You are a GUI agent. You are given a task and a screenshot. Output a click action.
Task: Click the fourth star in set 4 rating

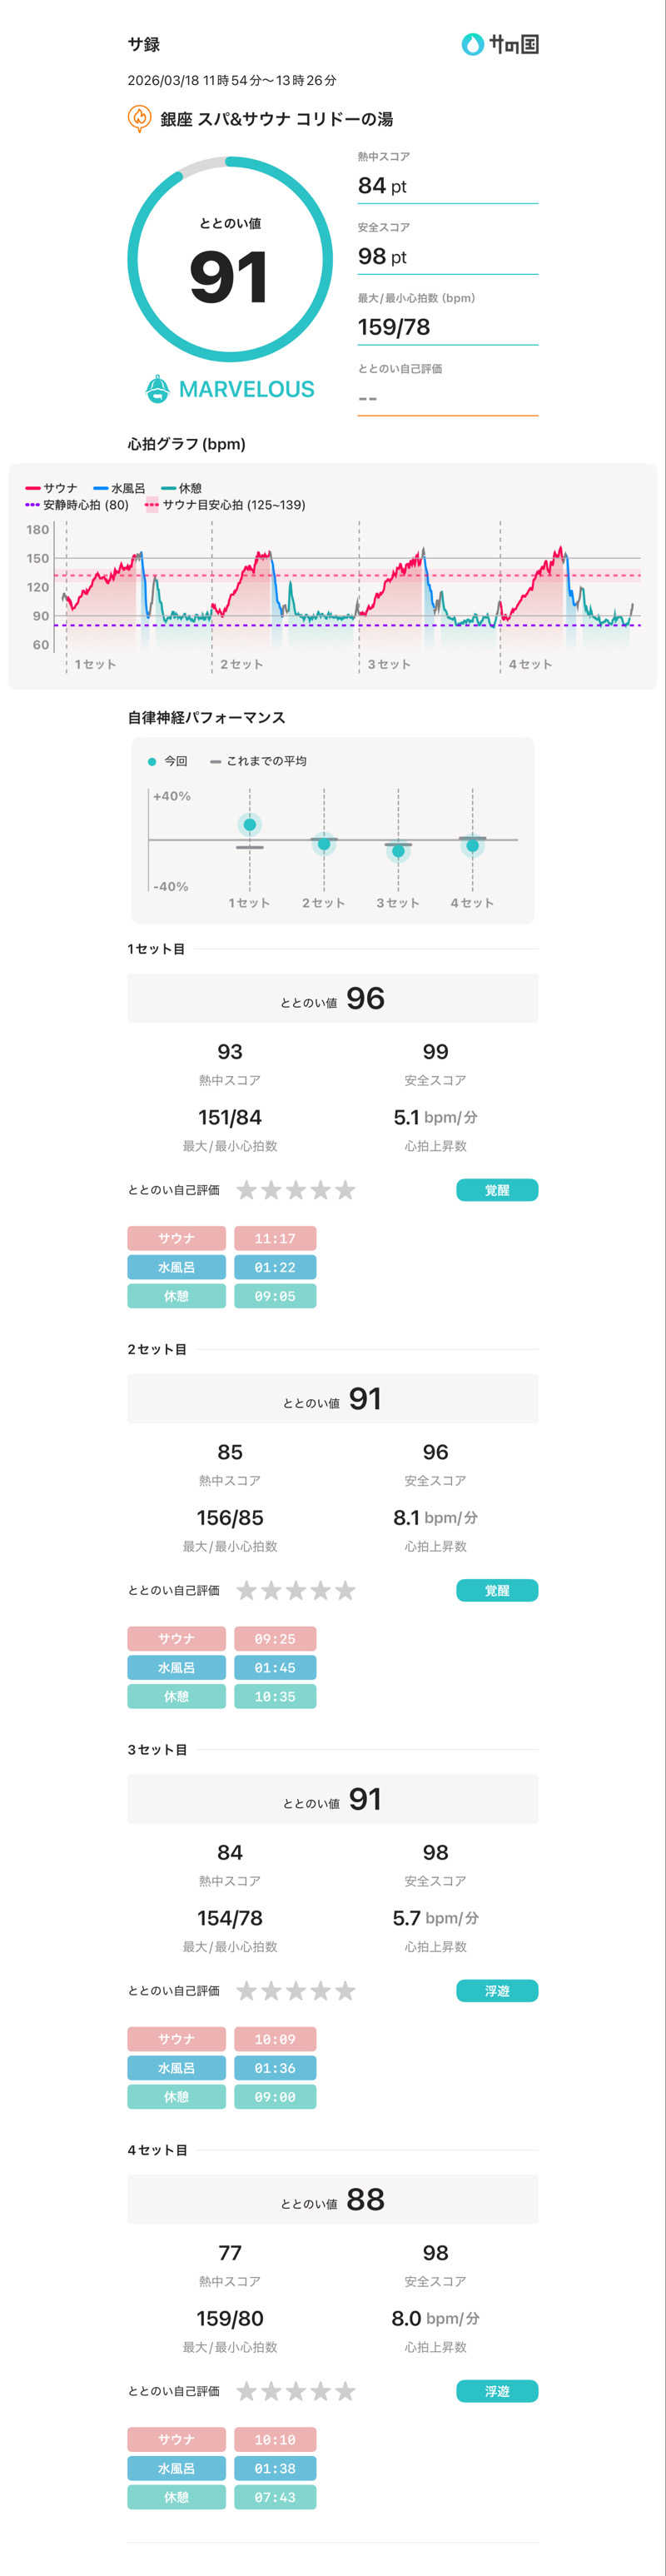point(321,2391)
